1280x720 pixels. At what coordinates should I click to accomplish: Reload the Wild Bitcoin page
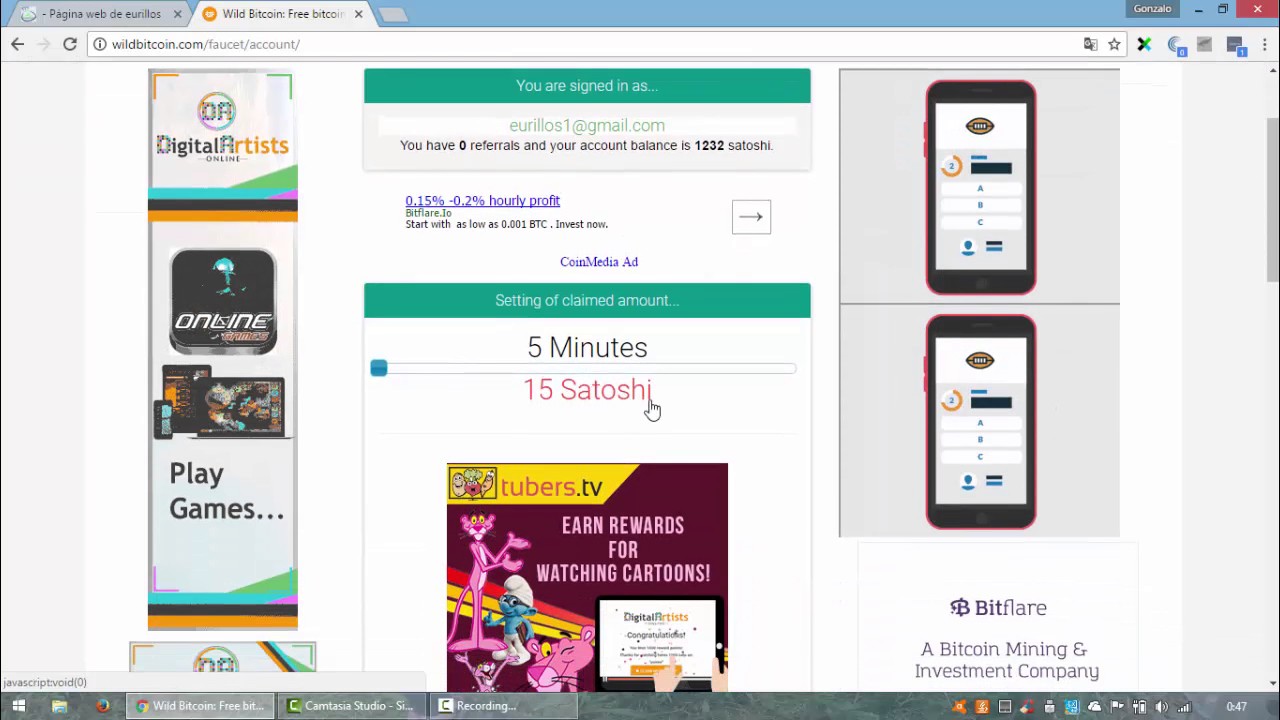(x=70, y=44)
